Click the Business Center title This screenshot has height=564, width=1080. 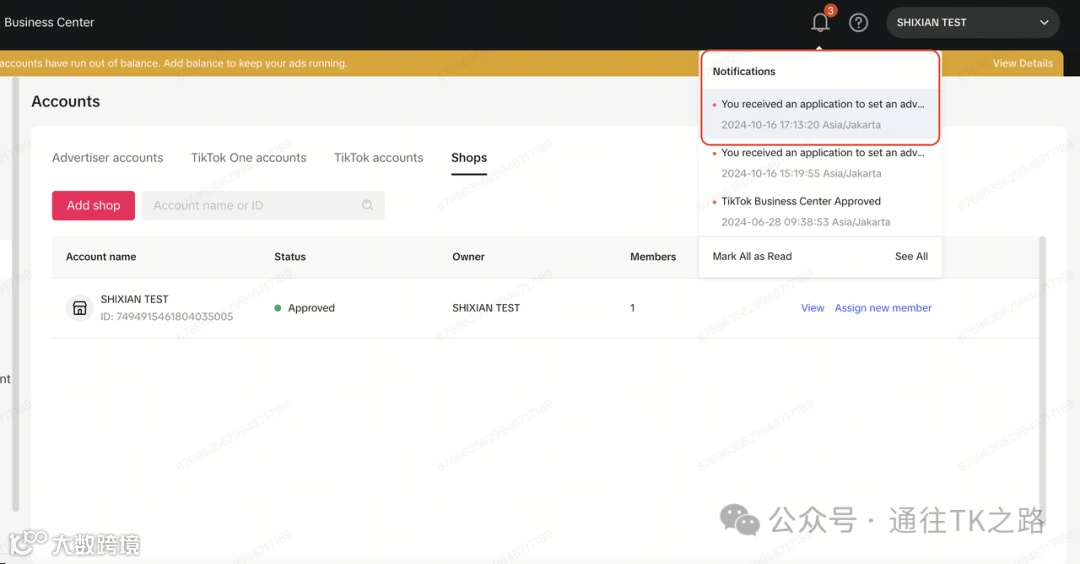point(48,23)
